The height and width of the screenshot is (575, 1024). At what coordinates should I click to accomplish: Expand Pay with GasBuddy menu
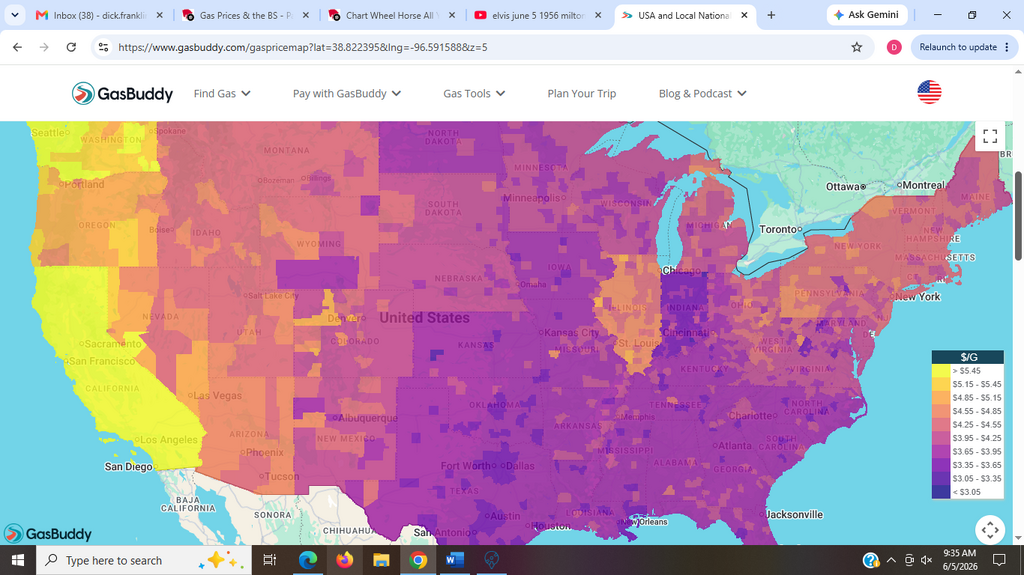tap(347, 93)
